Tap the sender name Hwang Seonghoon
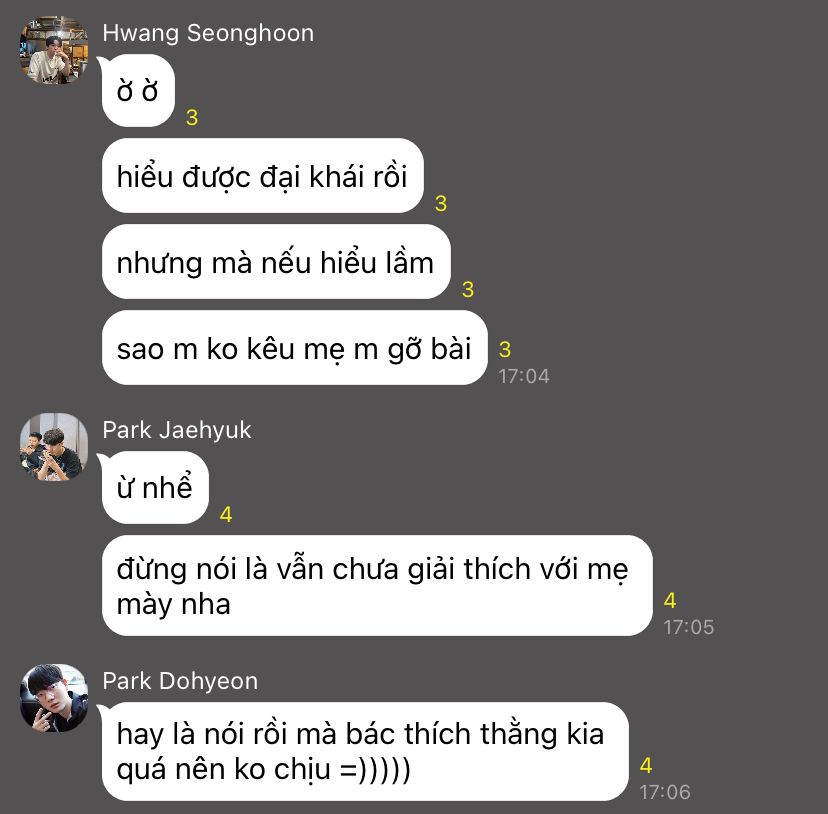 tap(208, 33)
